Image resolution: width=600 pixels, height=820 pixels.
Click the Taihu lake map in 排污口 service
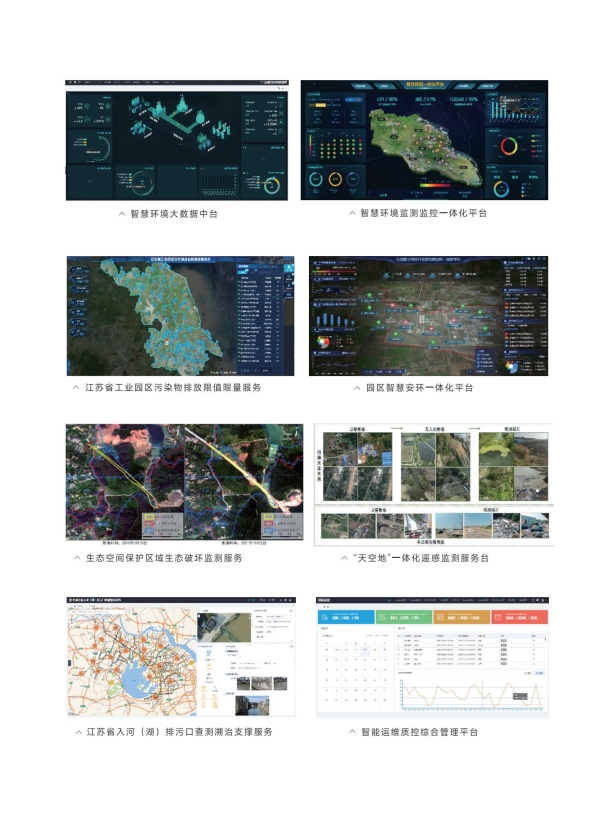click(132, 662)
